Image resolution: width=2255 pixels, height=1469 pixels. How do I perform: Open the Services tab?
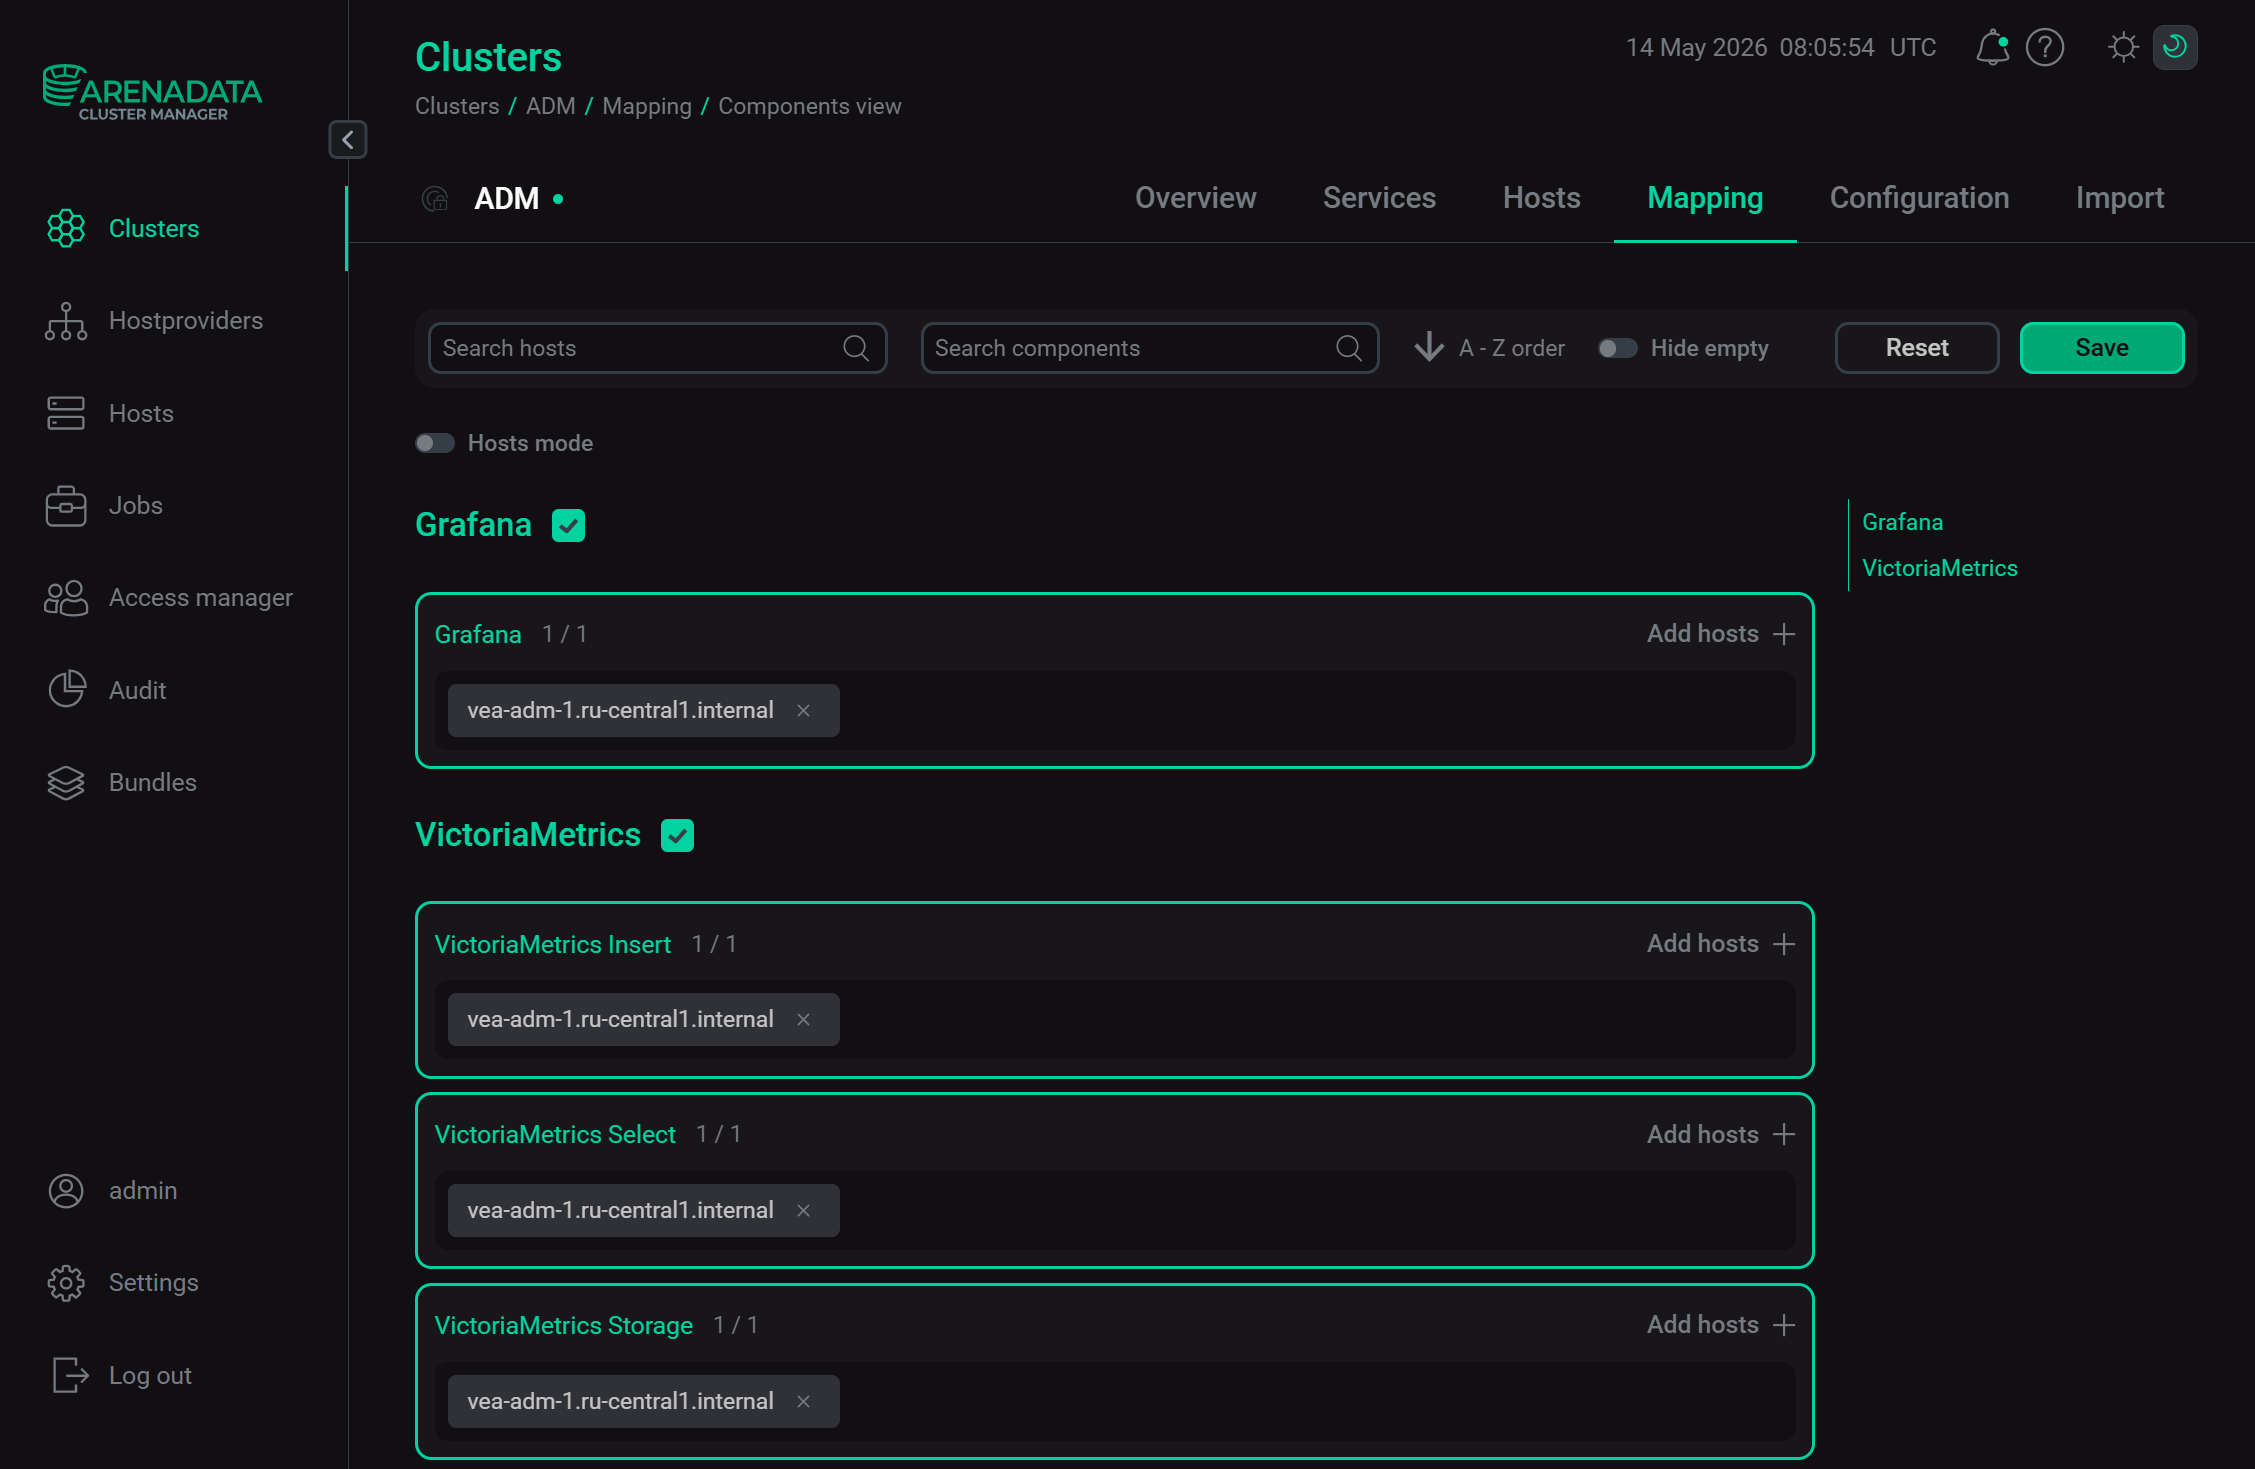pos(1379,198)
